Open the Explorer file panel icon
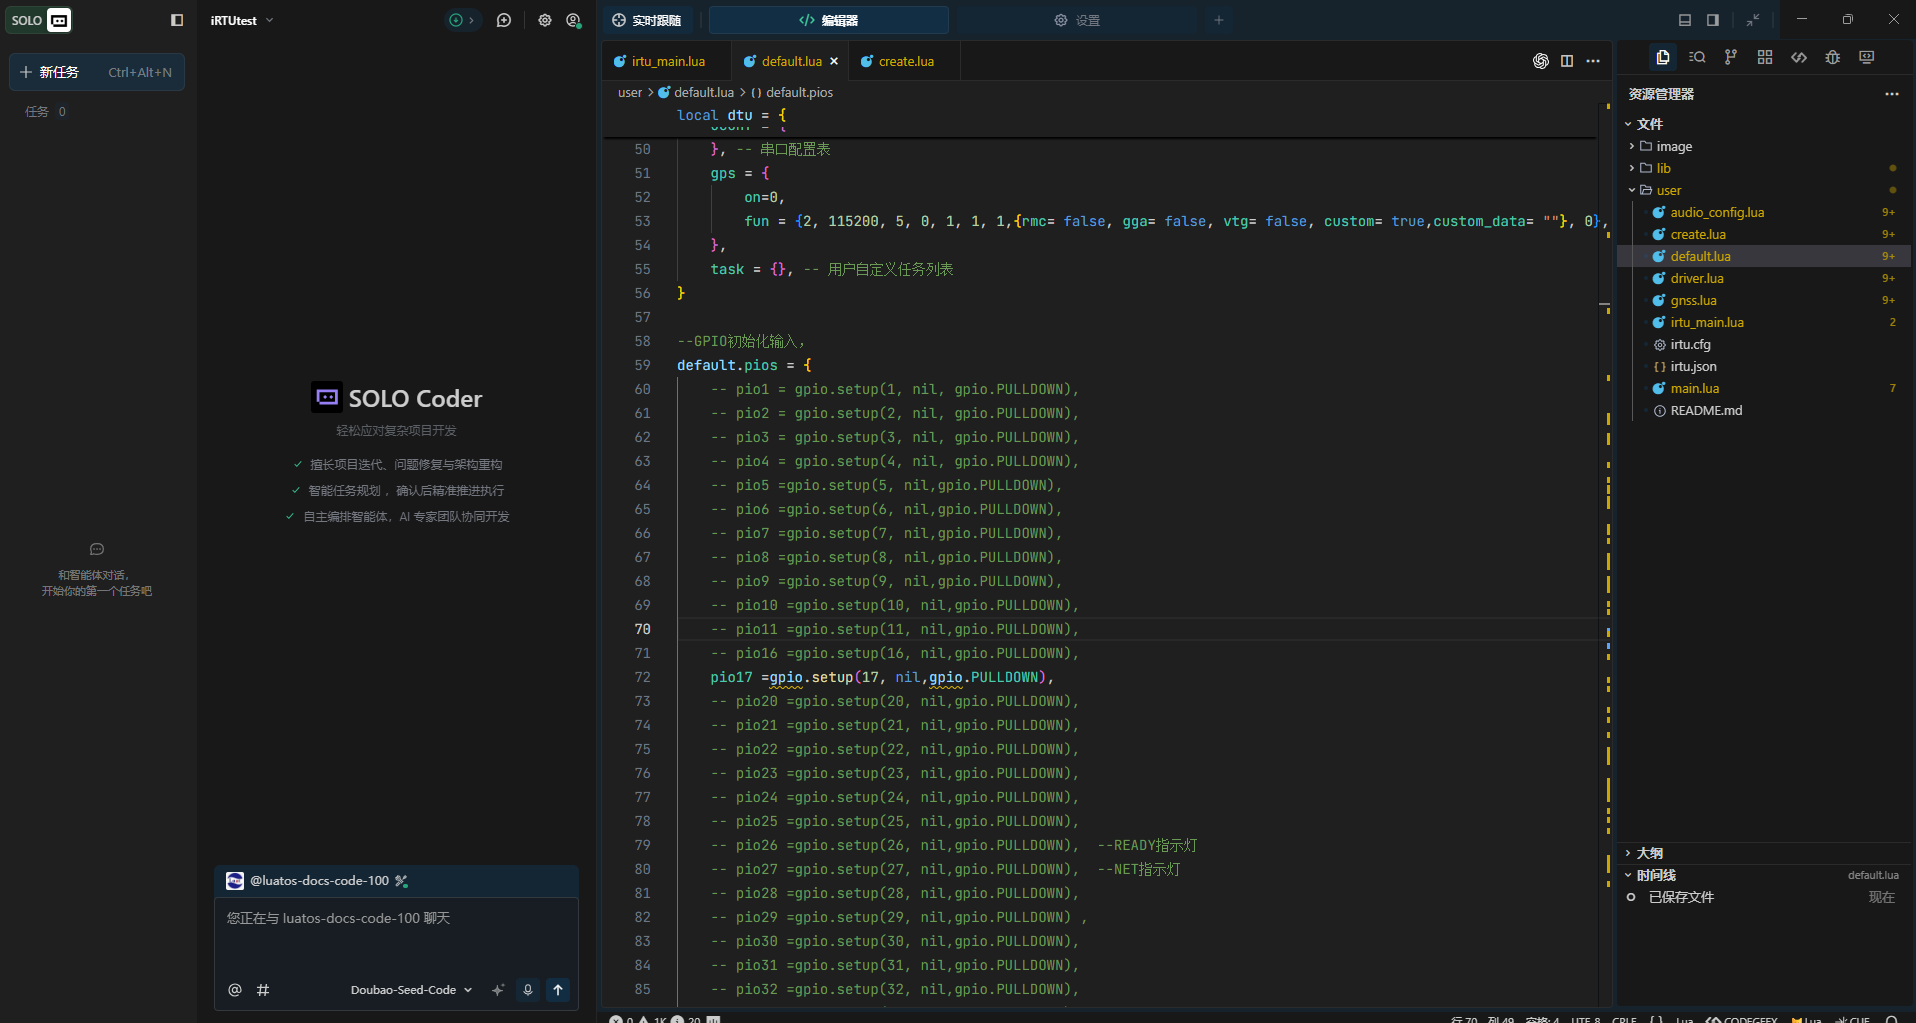The height and width of the screenshot is (1023, 1916). click(1662, 57)
